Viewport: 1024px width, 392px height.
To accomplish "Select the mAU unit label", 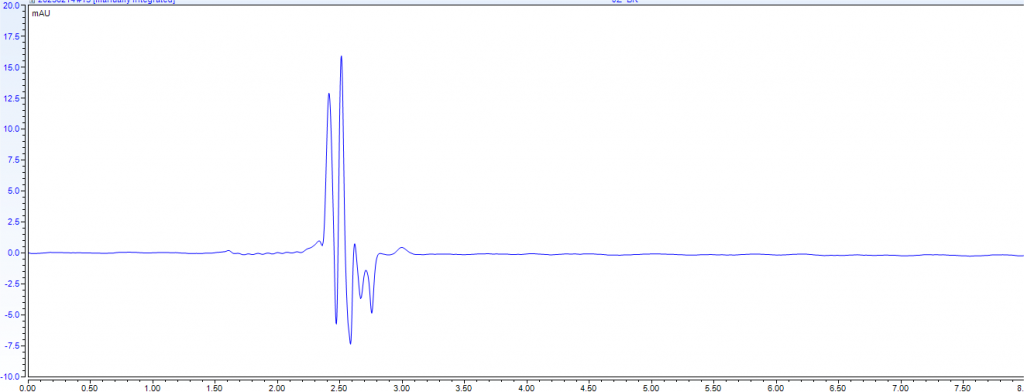I will (x=41, y=14).
